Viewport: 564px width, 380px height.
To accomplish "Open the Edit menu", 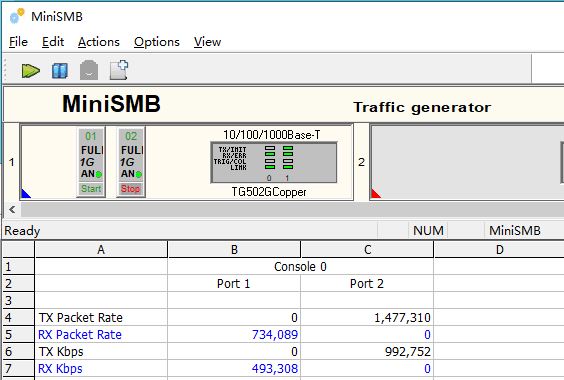I will coord(53,42).
